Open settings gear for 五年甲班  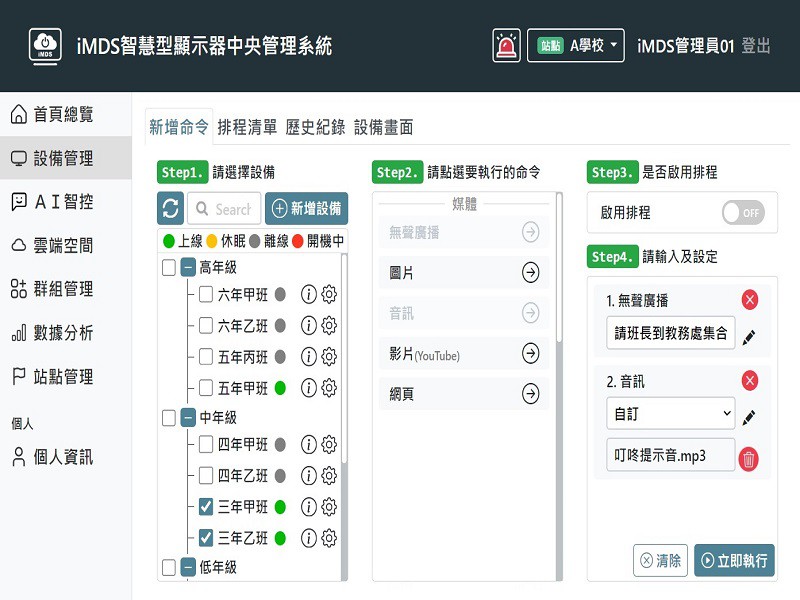coord(329,388)
